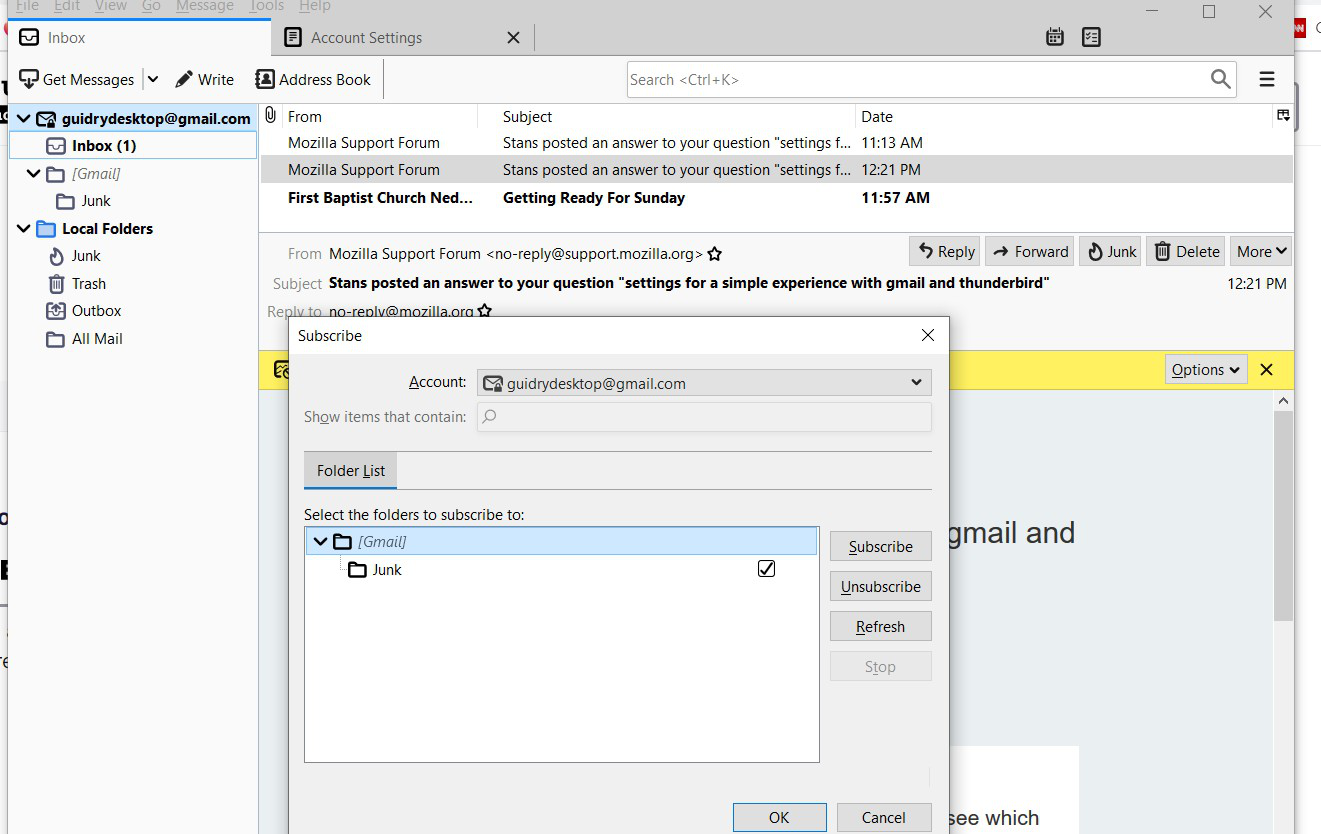Select Local Folders Junk flame folder
1321x834 pixels.
tap(86, 255)
